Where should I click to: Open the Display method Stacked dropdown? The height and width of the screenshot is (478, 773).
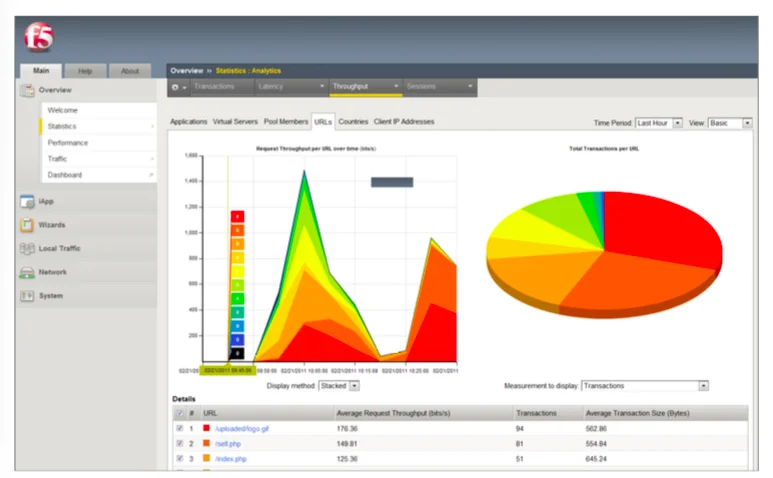point(339,386)
